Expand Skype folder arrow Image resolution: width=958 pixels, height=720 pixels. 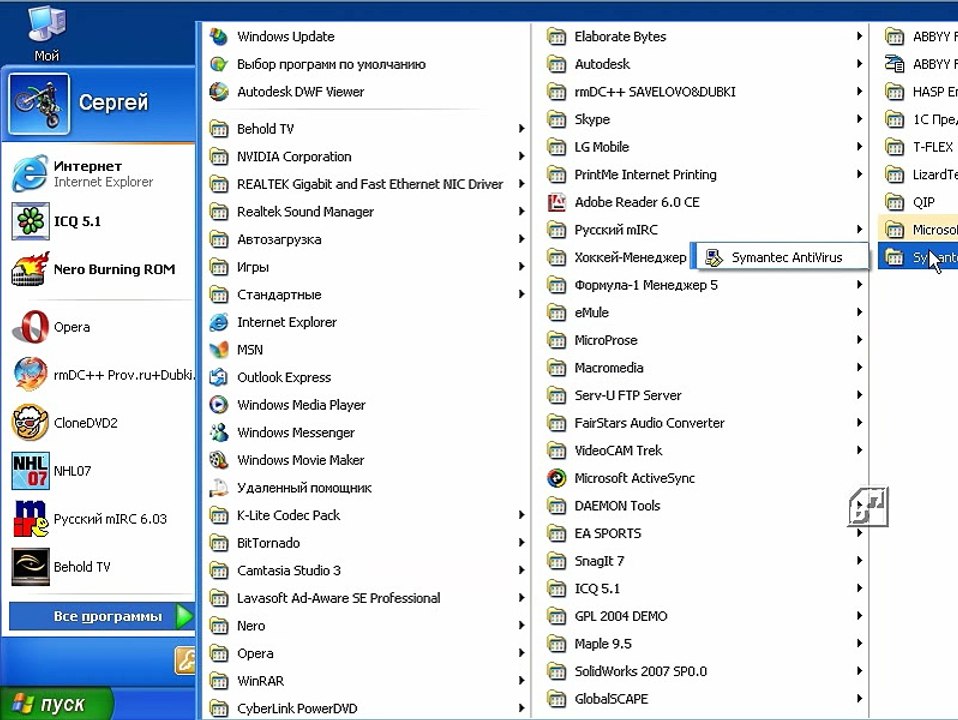click(859, 119)
